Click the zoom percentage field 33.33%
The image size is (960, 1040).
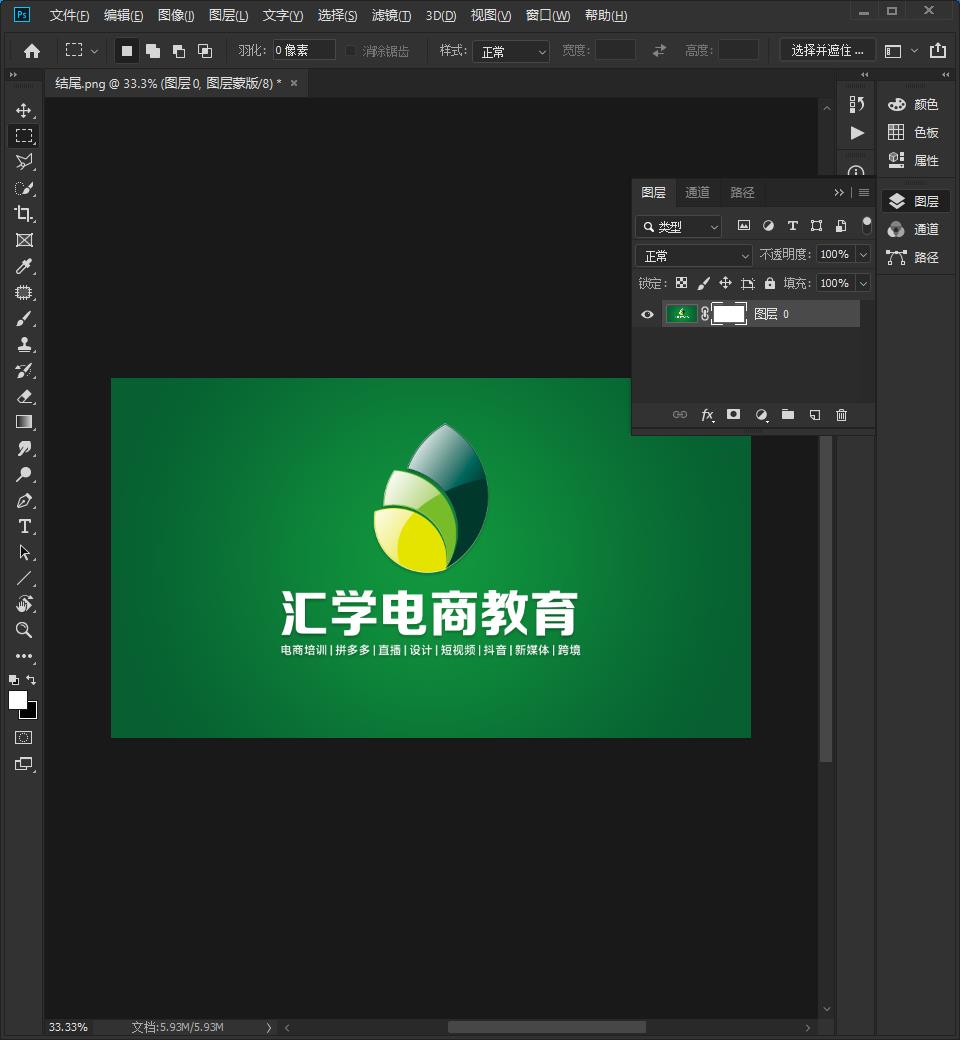68,1027
